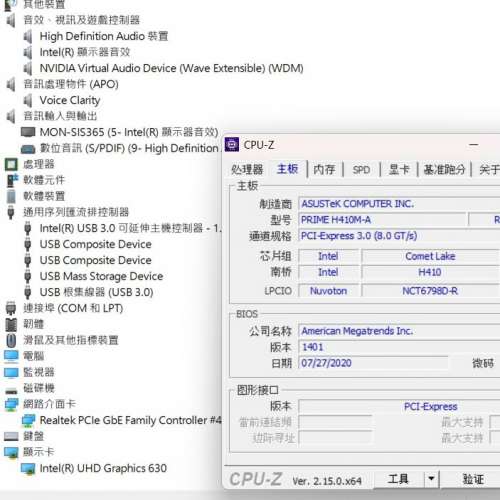Click the PCI-Express 3.0 (8.0 GT/s) field
This screenshot has width=500, height=500.
(399, 236)
